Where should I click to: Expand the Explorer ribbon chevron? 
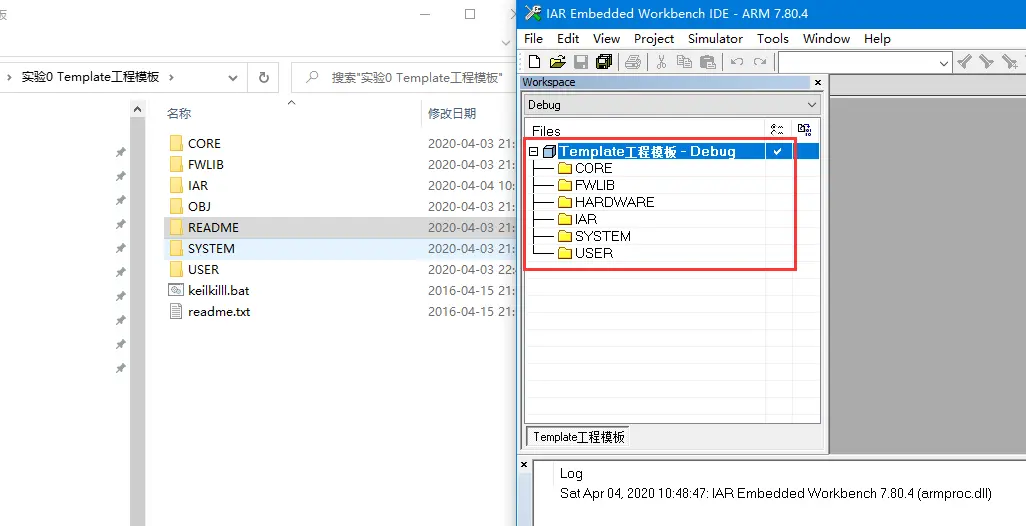click(x=505, y=43)
